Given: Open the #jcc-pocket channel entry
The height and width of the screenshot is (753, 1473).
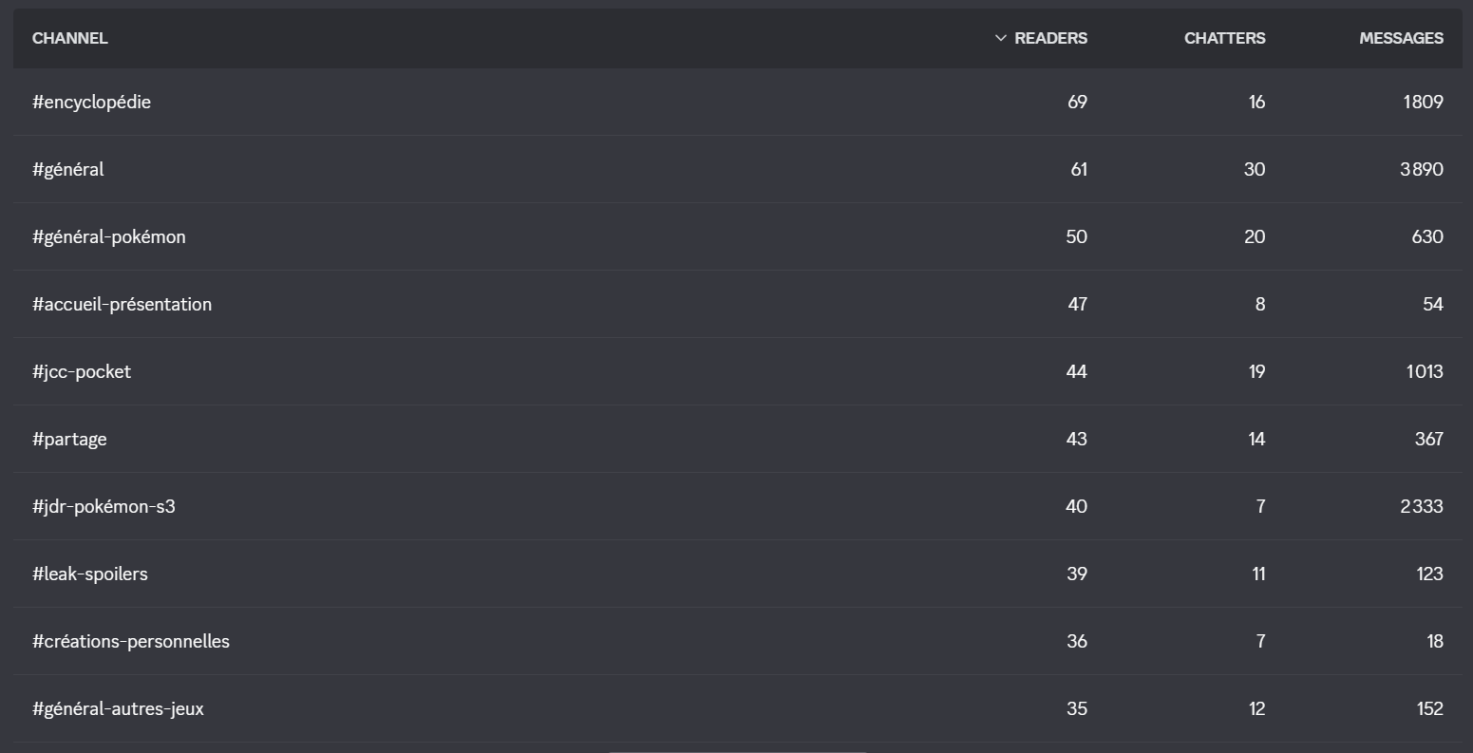Looking at the screenshot, I should tap(736, 372).
